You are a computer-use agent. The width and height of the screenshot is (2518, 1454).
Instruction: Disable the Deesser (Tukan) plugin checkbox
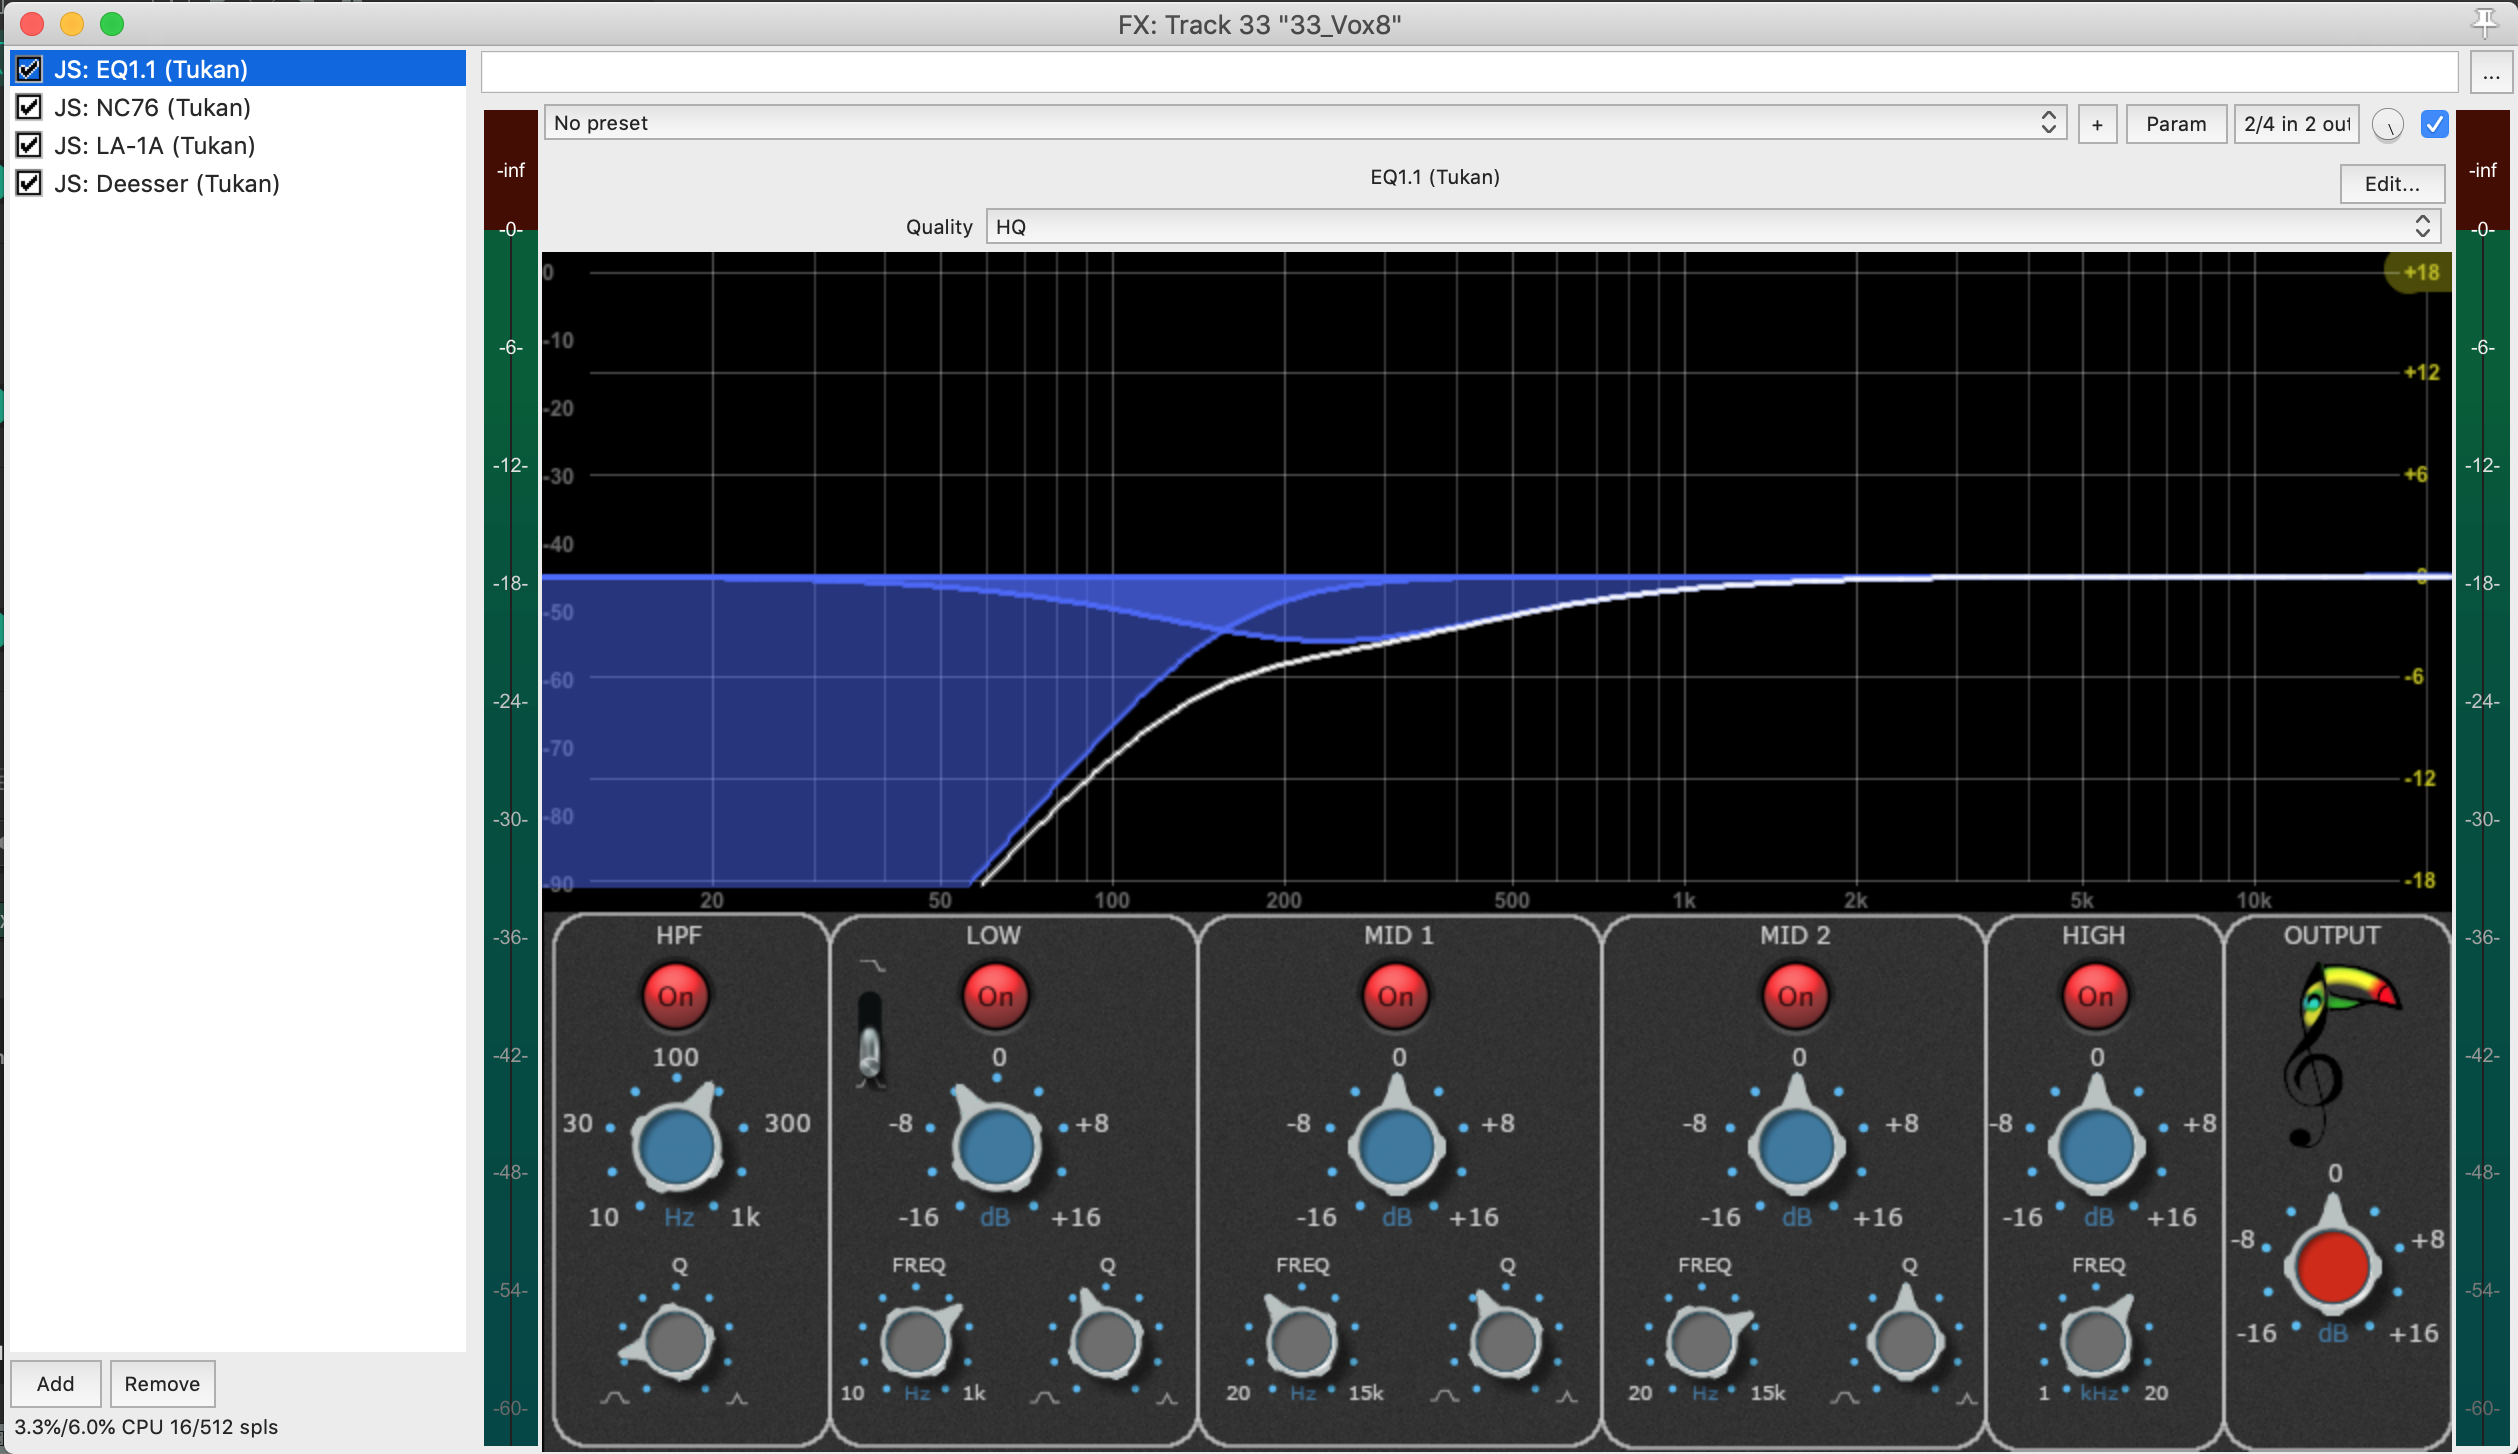pos(29,183)
